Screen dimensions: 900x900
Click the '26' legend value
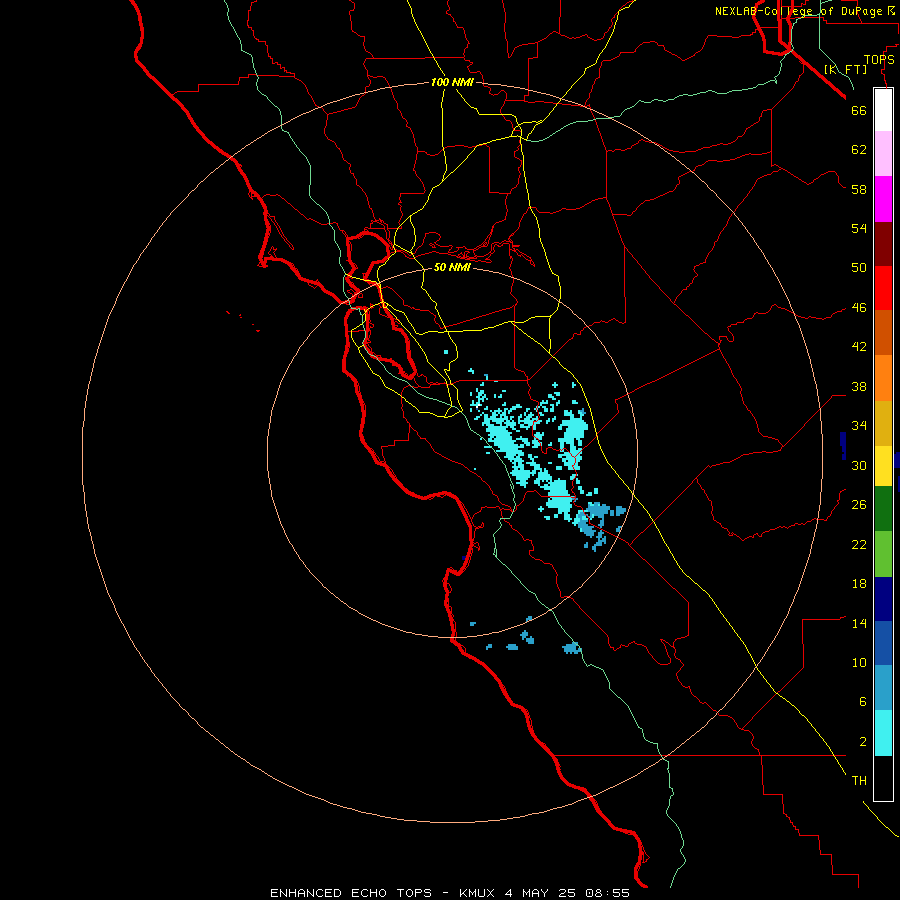pos(859,505)
